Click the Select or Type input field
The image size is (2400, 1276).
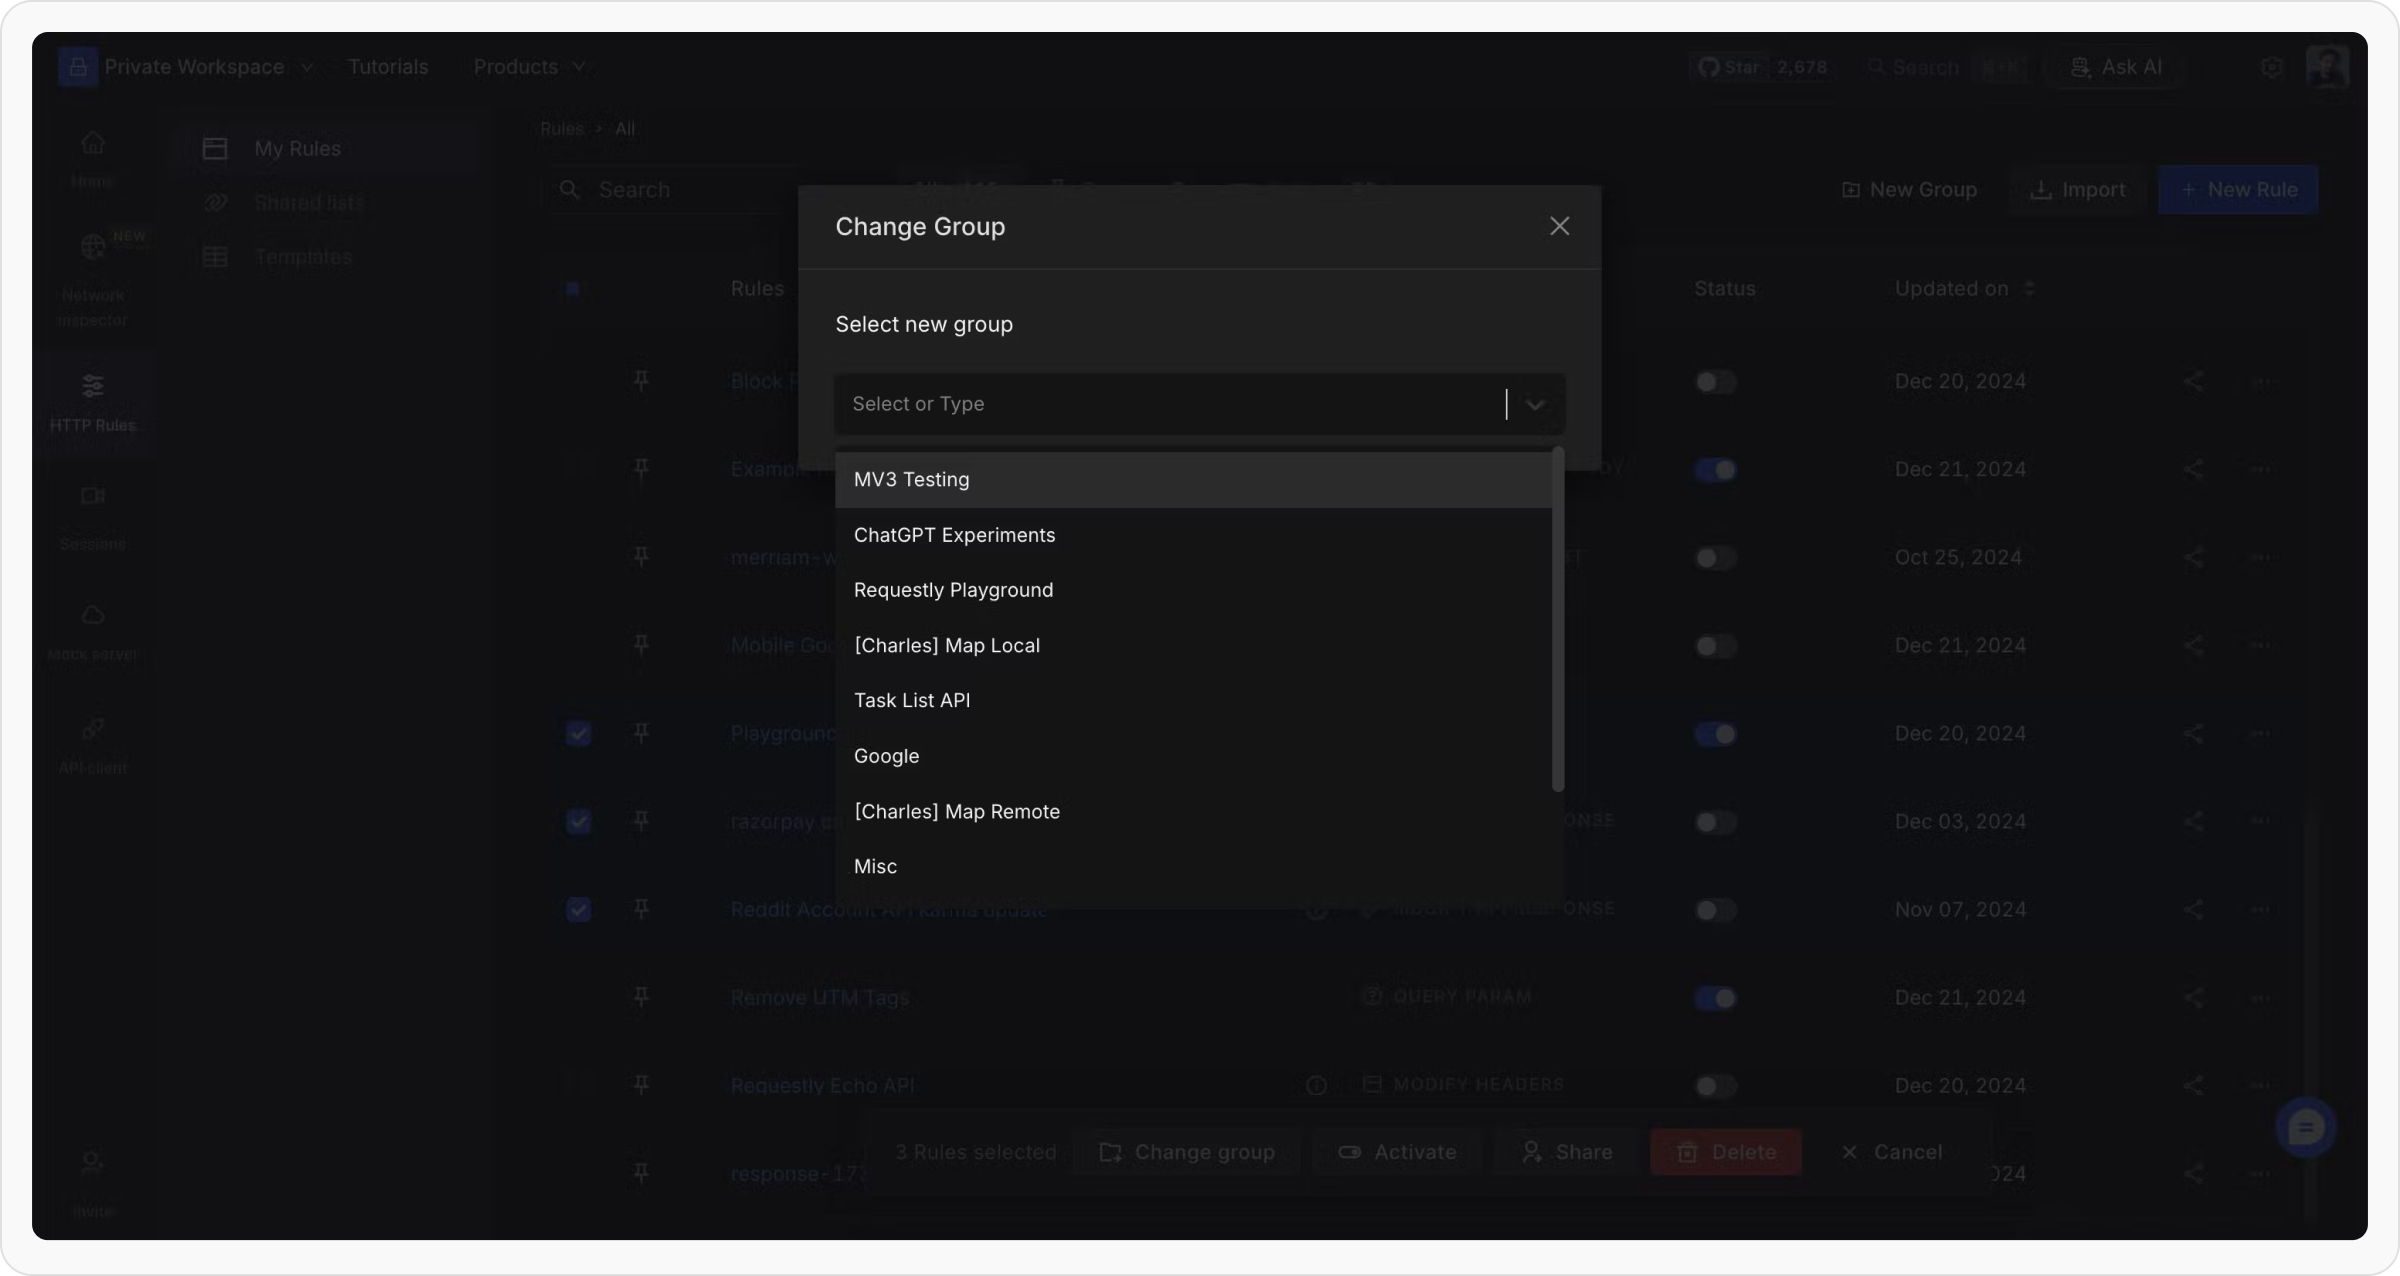1170,404
